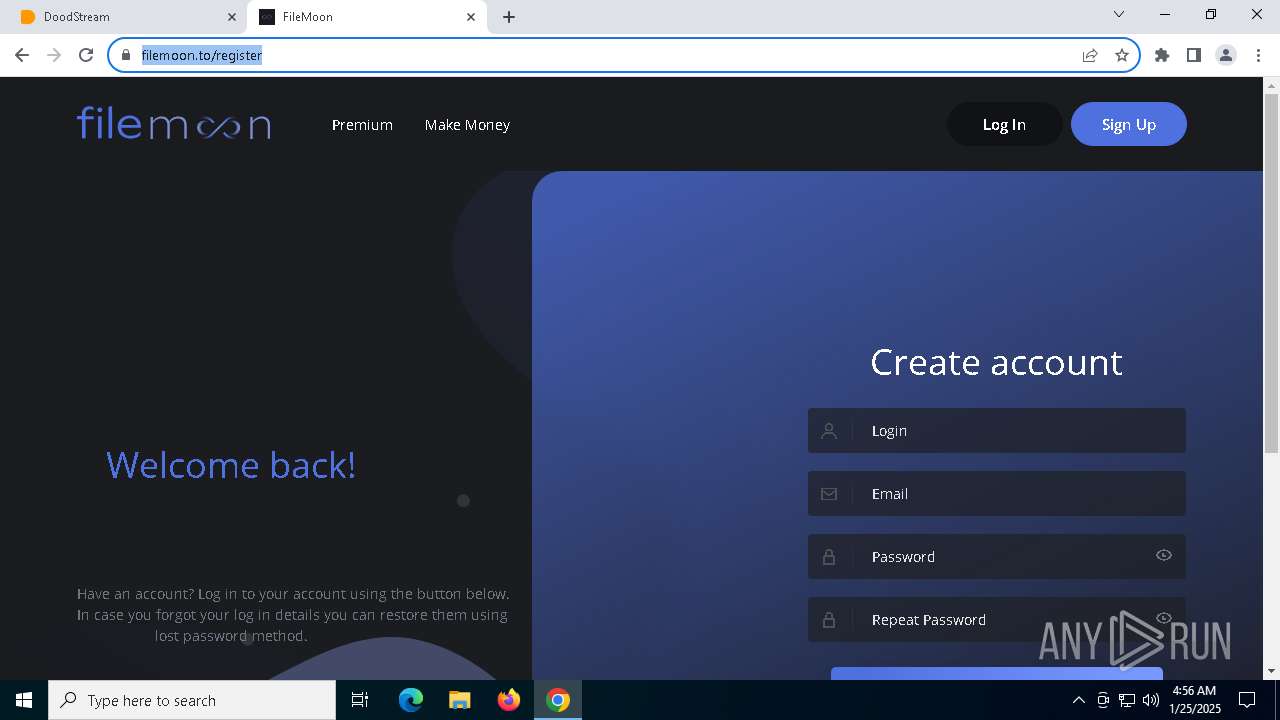Click the lock icon in Password field

pos(829,557)
